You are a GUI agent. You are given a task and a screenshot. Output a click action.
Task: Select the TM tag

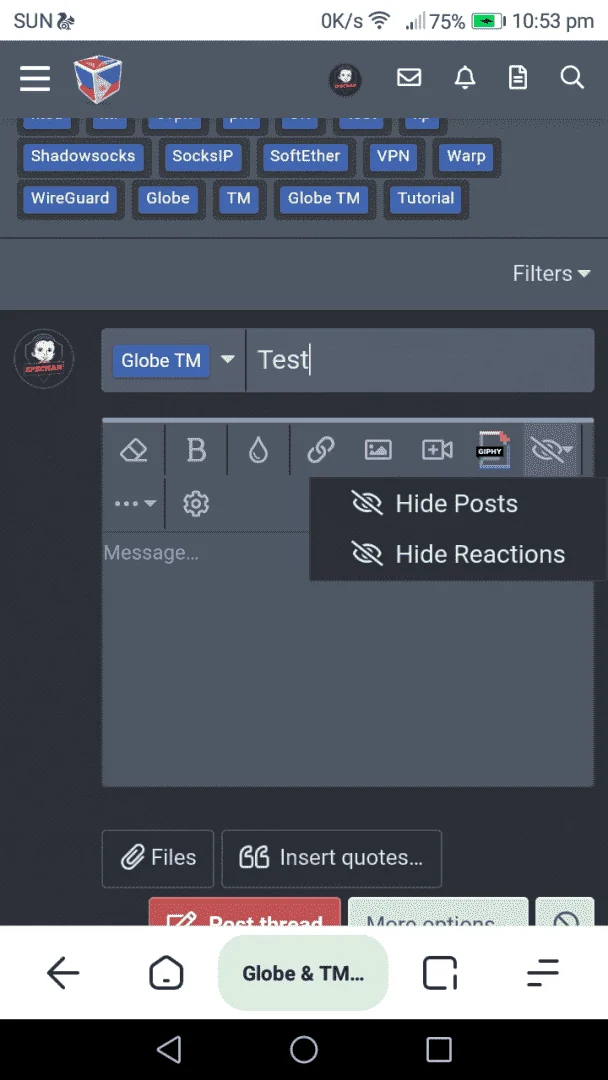click(x=238, y=198)
